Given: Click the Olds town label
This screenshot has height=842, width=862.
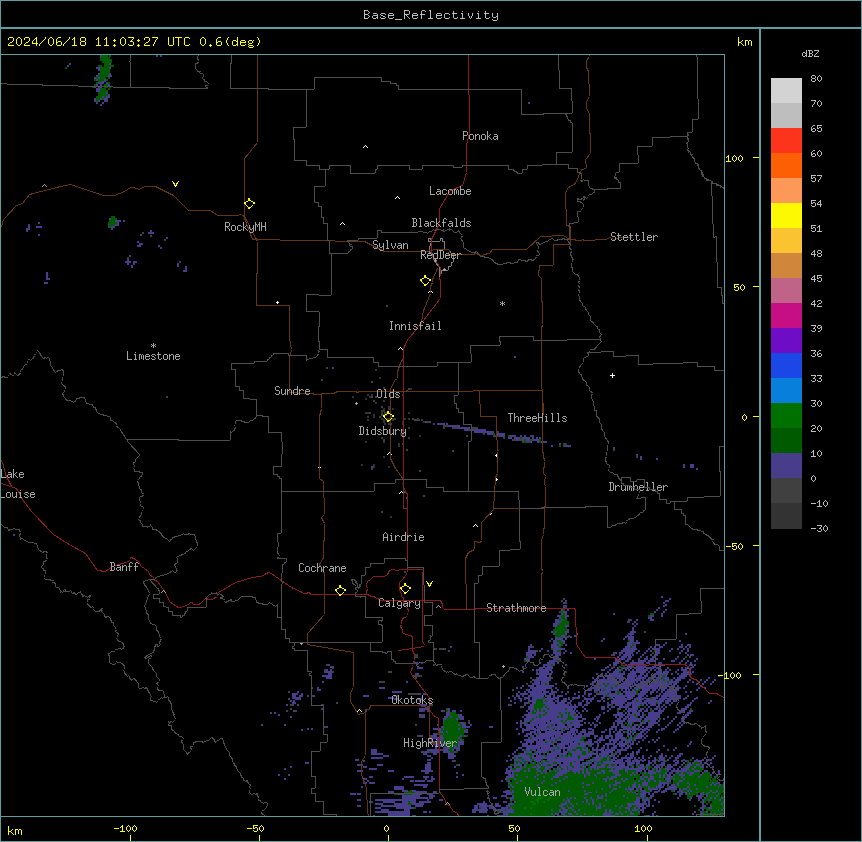Looking at the screenshot, I should click(x=388, y=394).
